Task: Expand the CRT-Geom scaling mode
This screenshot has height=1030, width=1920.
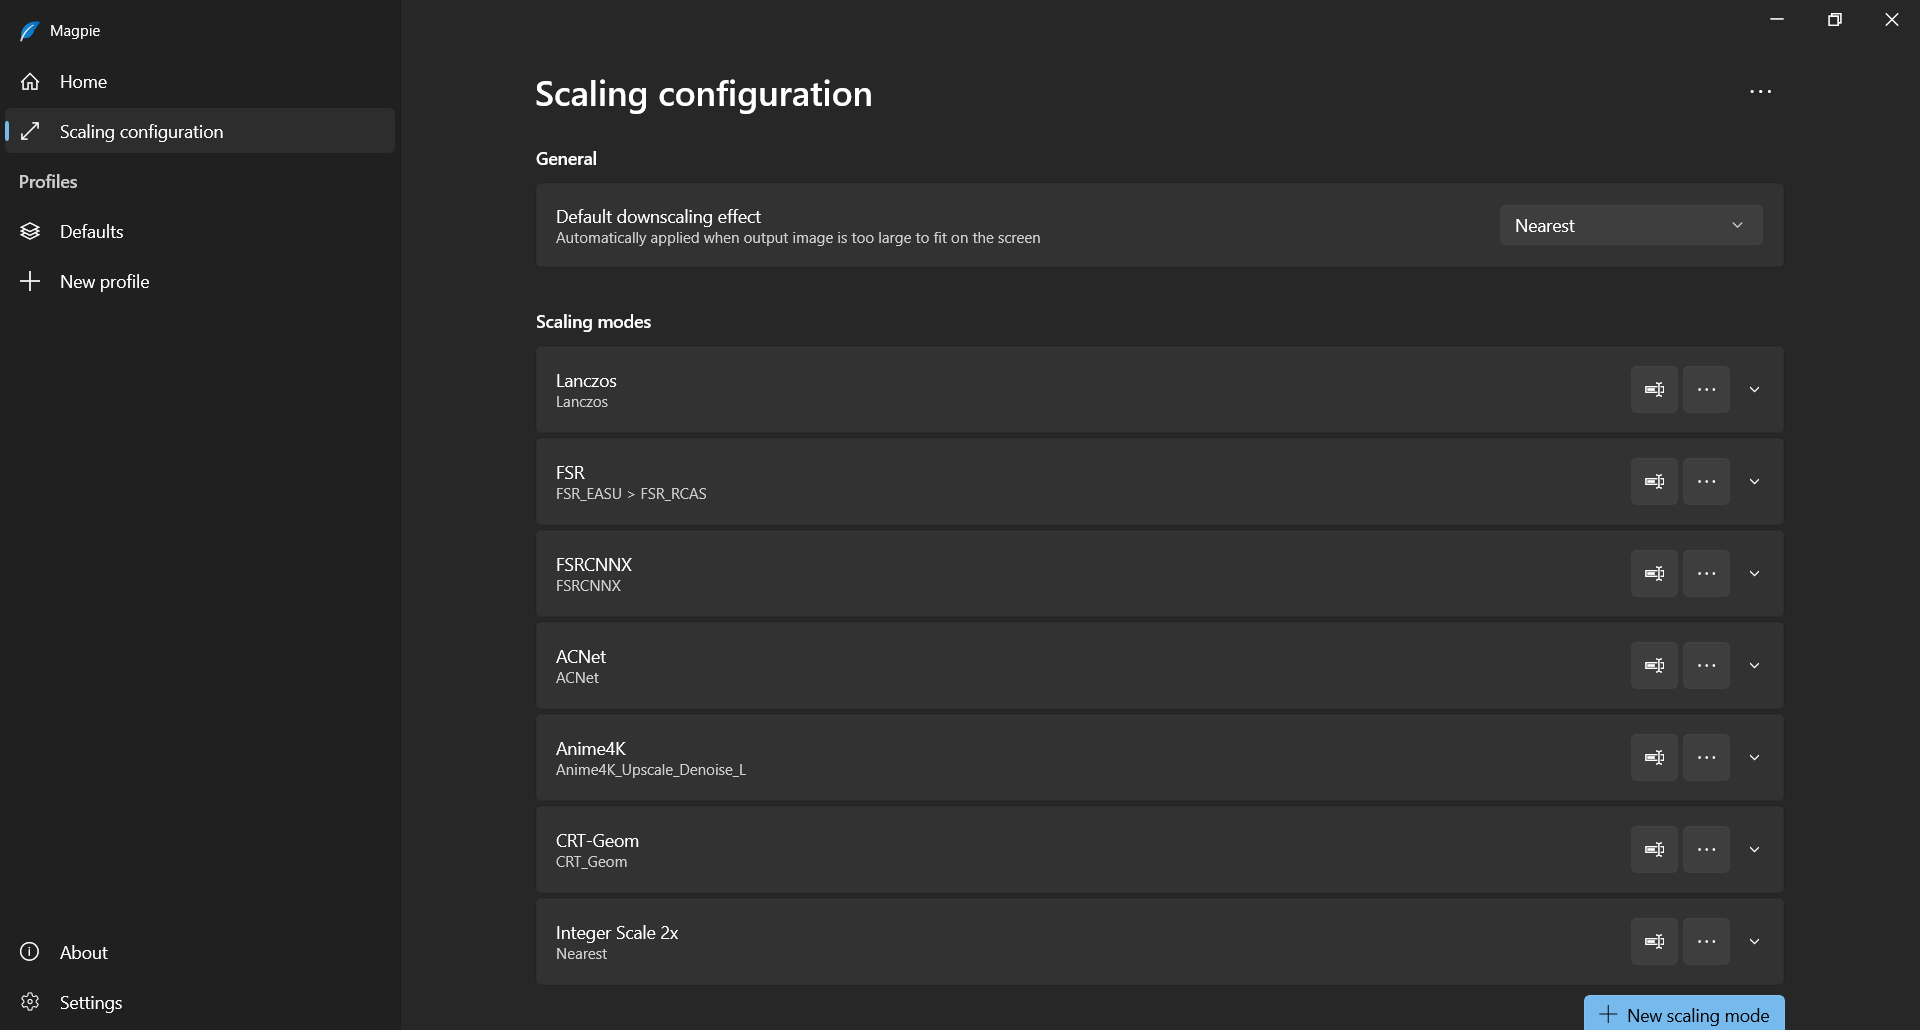Action: (x=1754, y=849)
